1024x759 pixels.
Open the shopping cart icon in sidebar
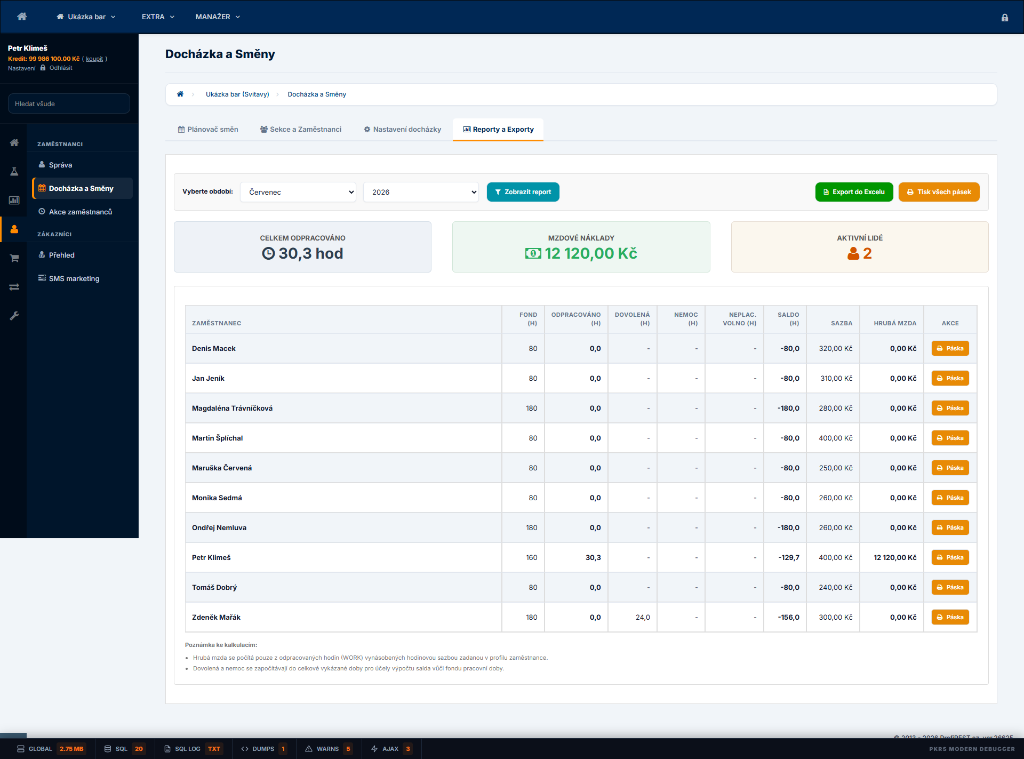coord(14,258)
